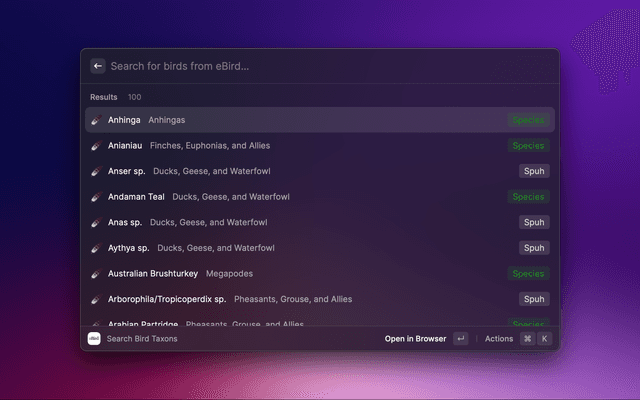Click the feather icon beside Andaman Teal
The image size is (640, 400).
click(95, 197)
